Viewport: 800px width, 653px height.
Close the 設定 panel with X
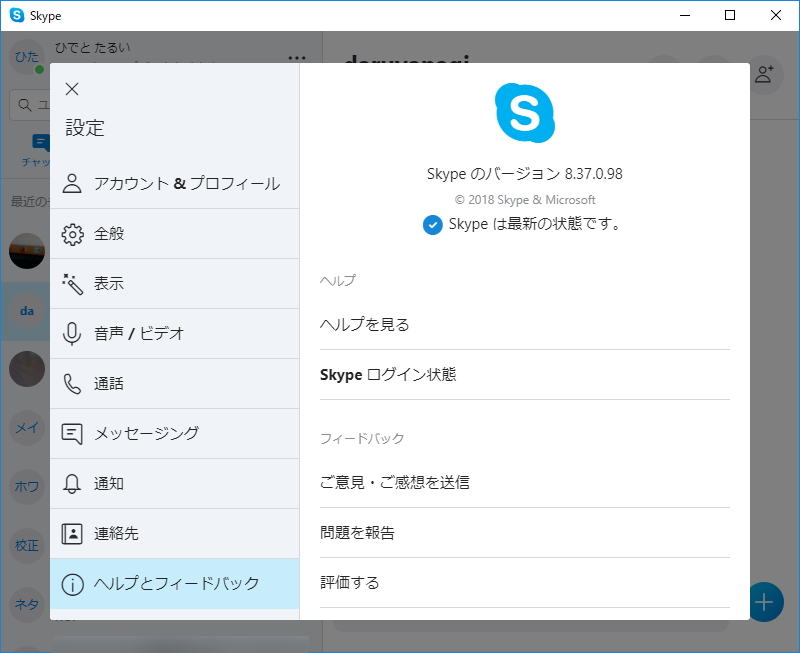tap(71, 88)
